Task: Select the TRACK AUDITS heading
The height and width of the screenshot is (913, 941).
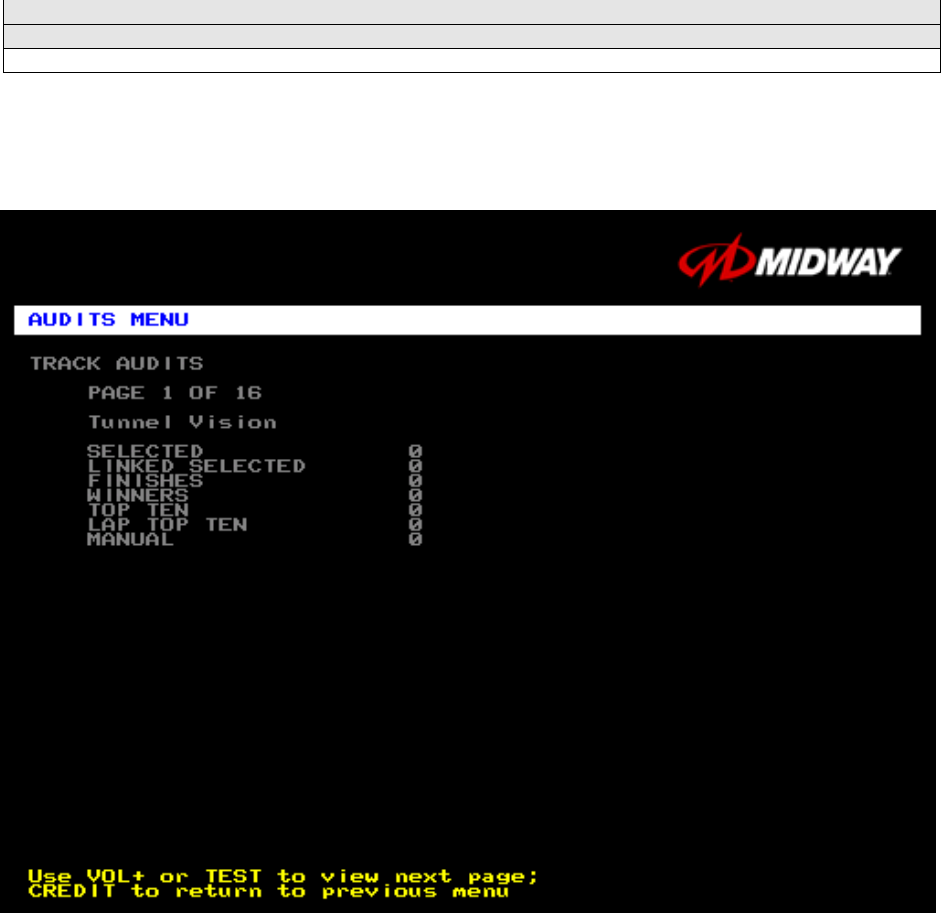Action: tap(117, 363)
